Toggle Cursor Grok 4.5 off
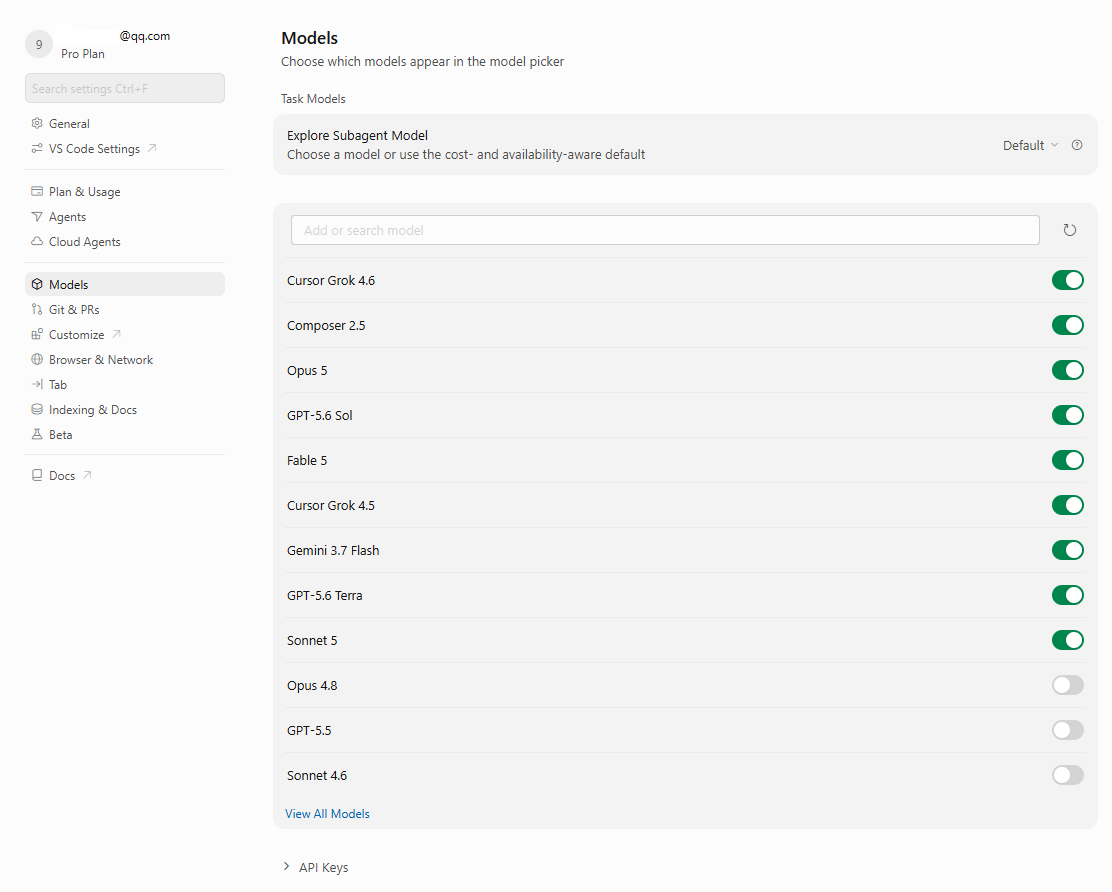Screen dimensions: 1112x892 point(1067,505)
